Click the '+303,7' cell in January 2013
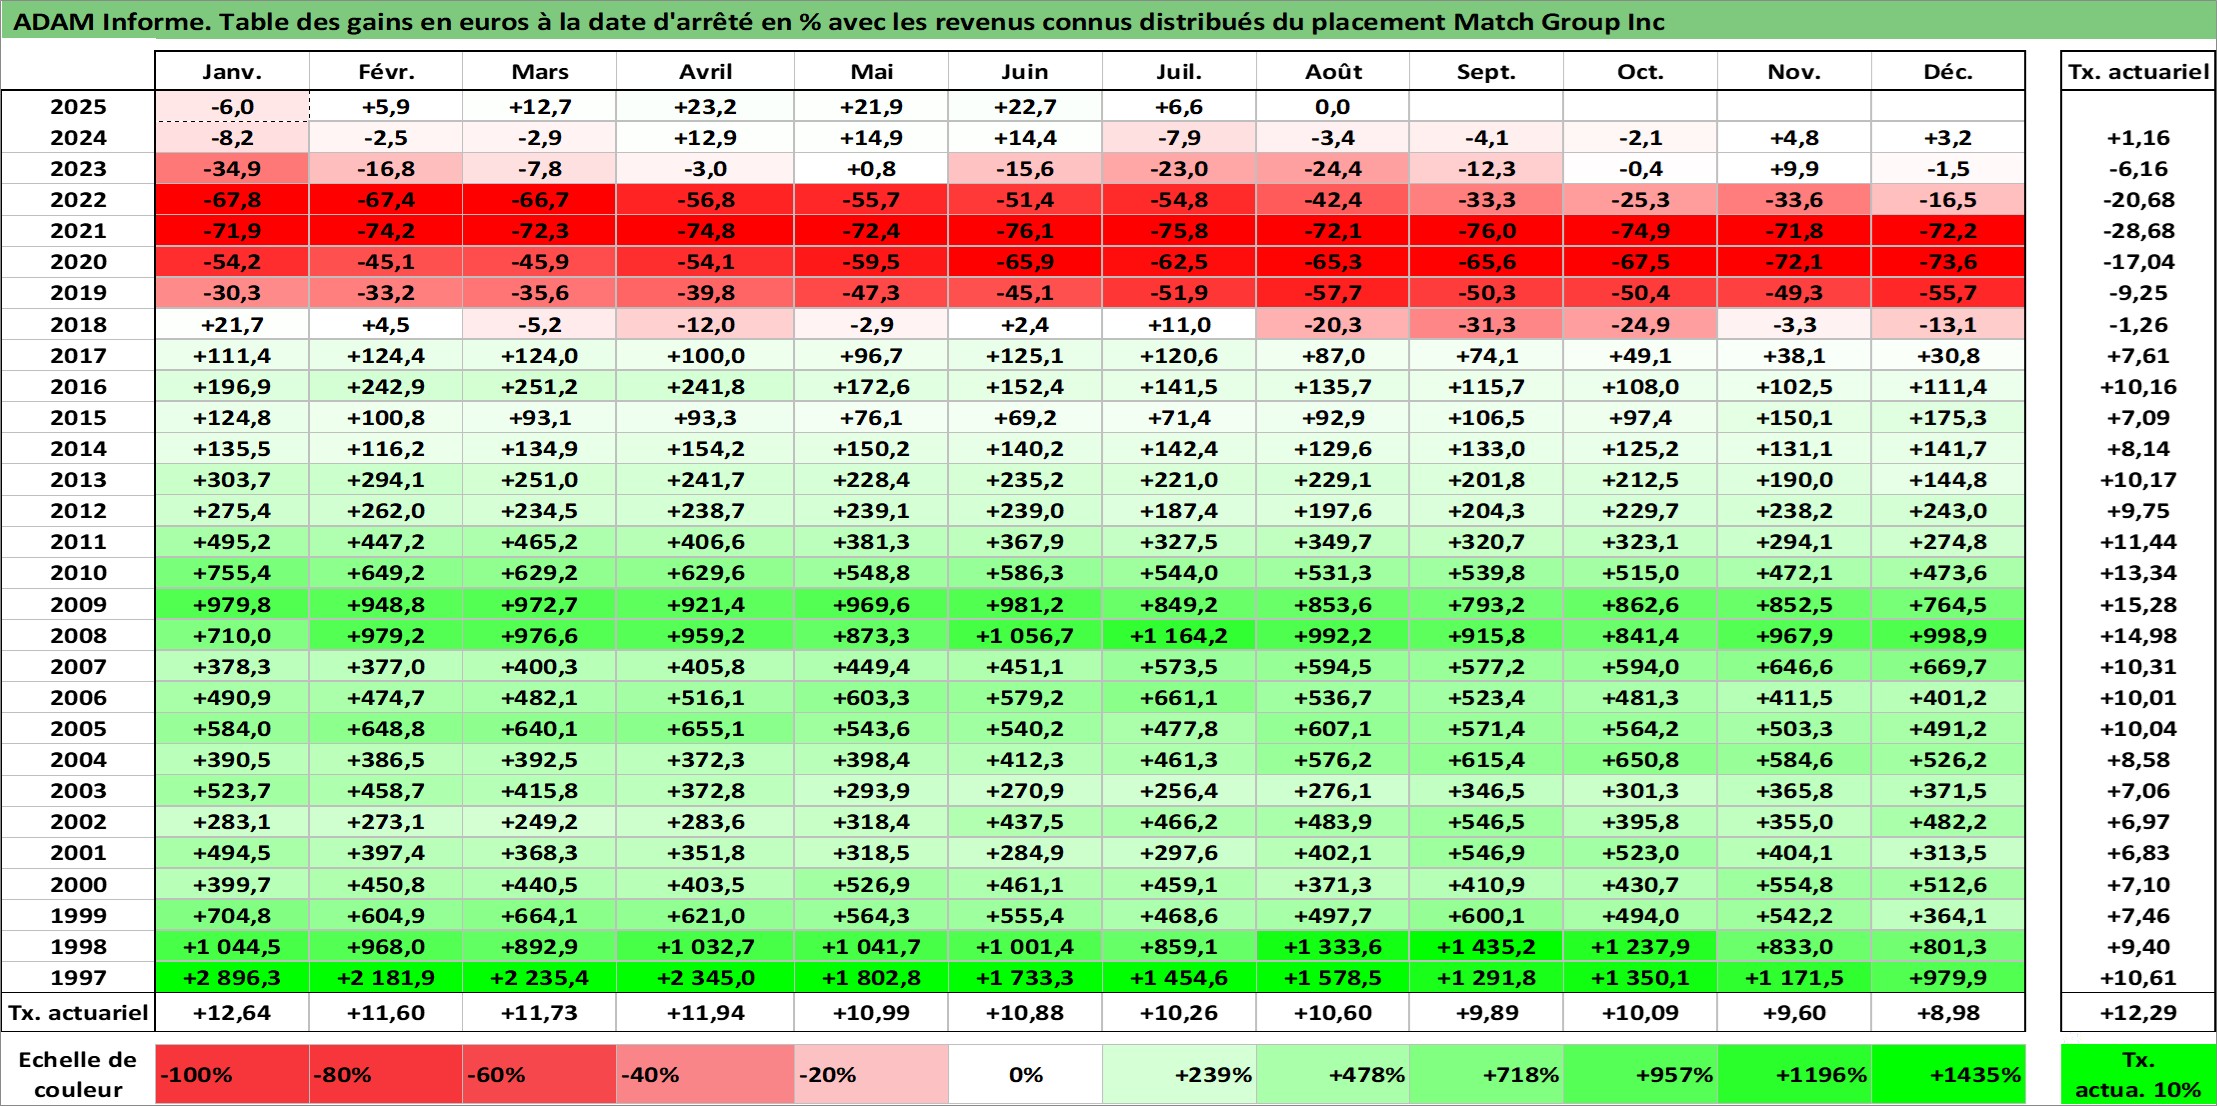Screen dimensions: 2217x1106 point(232,479)
